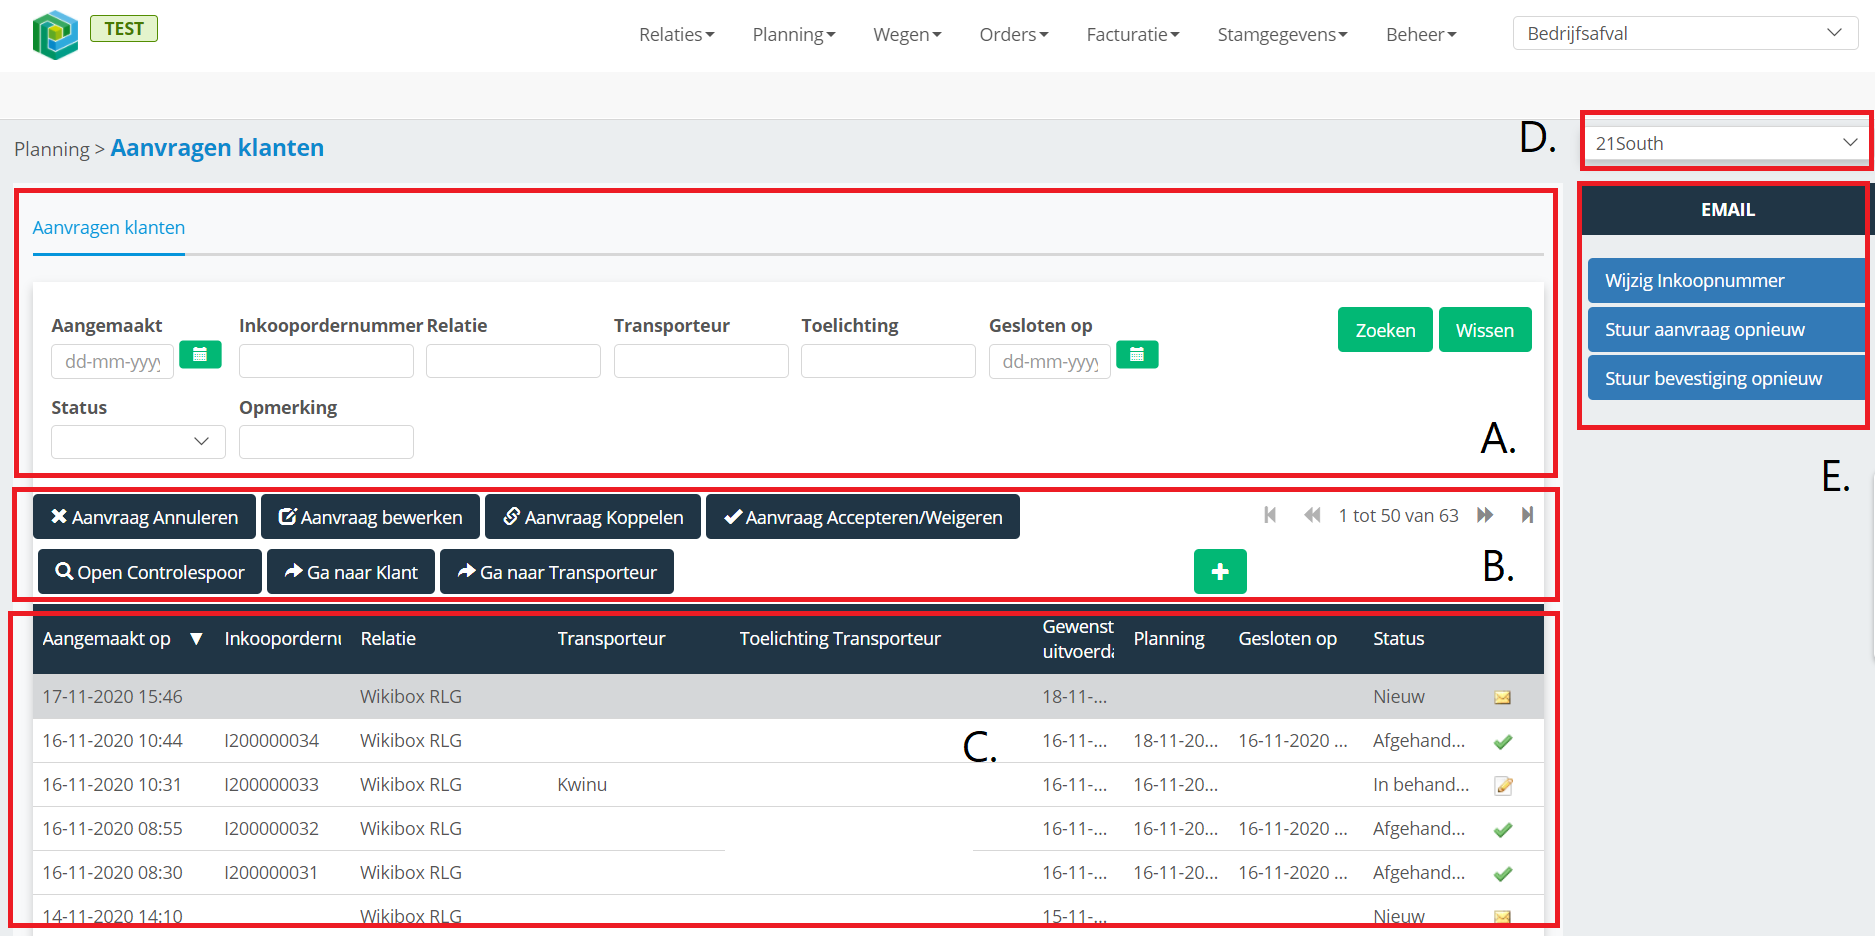Image resolution: width=1875 pixels, height=936 pixels.
Task: Select order I200000034 cell
Action: (271, 741)
